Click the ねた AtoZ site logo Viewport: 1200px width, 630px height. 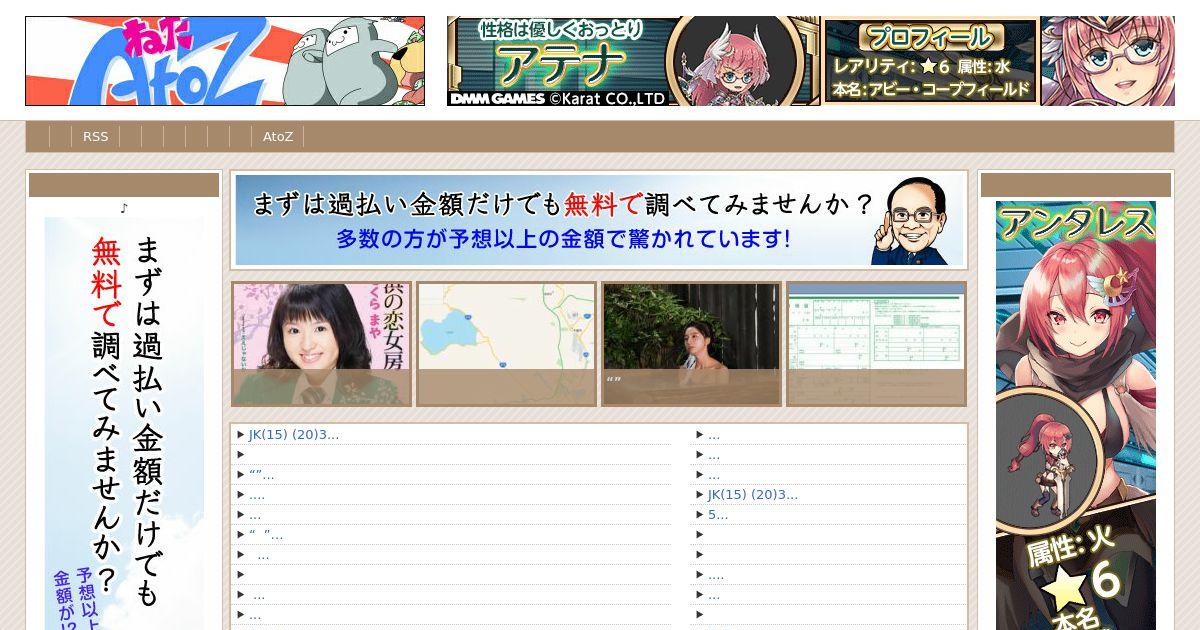[x=225, y=61]
